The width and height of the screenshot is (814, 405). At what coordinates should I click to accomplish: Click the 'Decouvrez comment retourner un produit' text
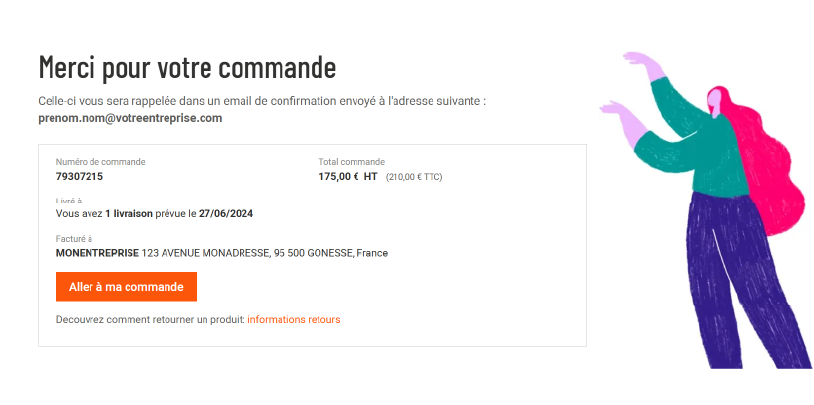(x=150, y=319)
